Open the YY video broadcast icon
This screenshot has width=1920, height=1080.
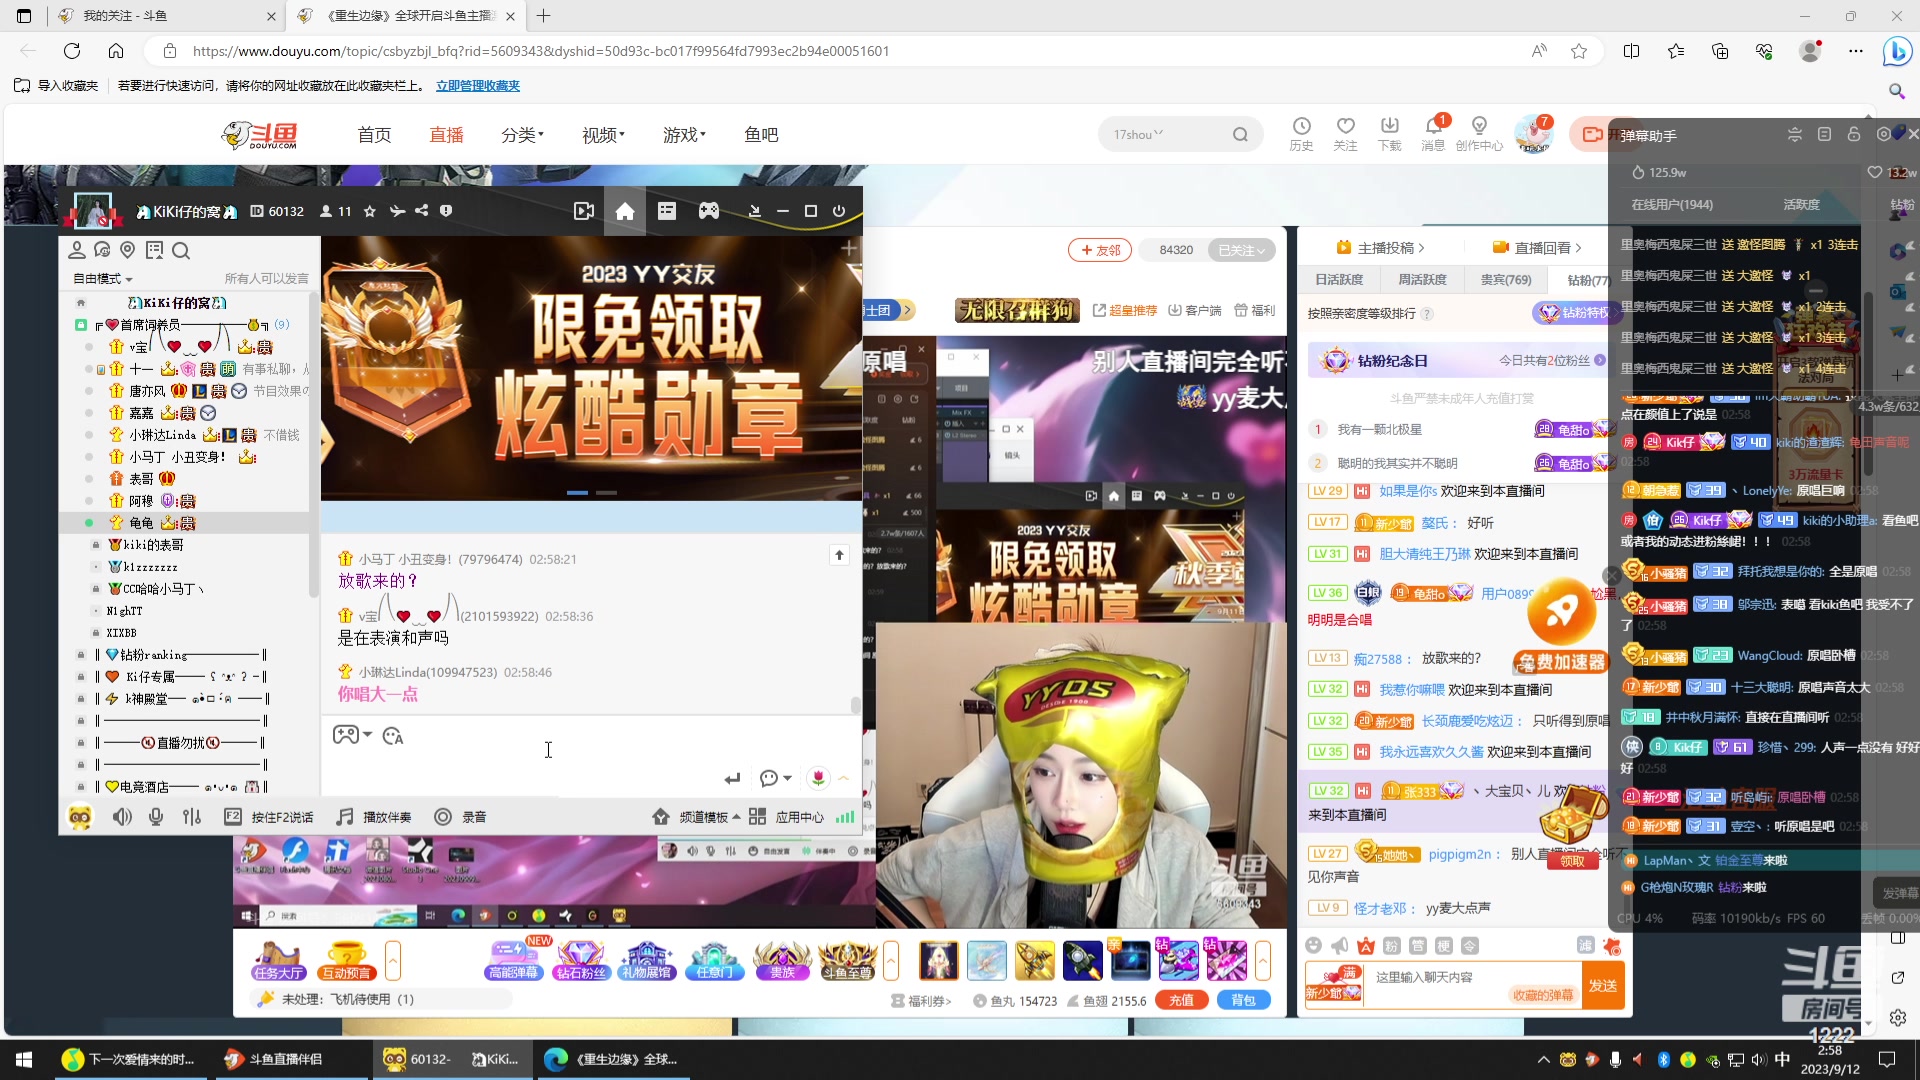(x=584, y=211)
